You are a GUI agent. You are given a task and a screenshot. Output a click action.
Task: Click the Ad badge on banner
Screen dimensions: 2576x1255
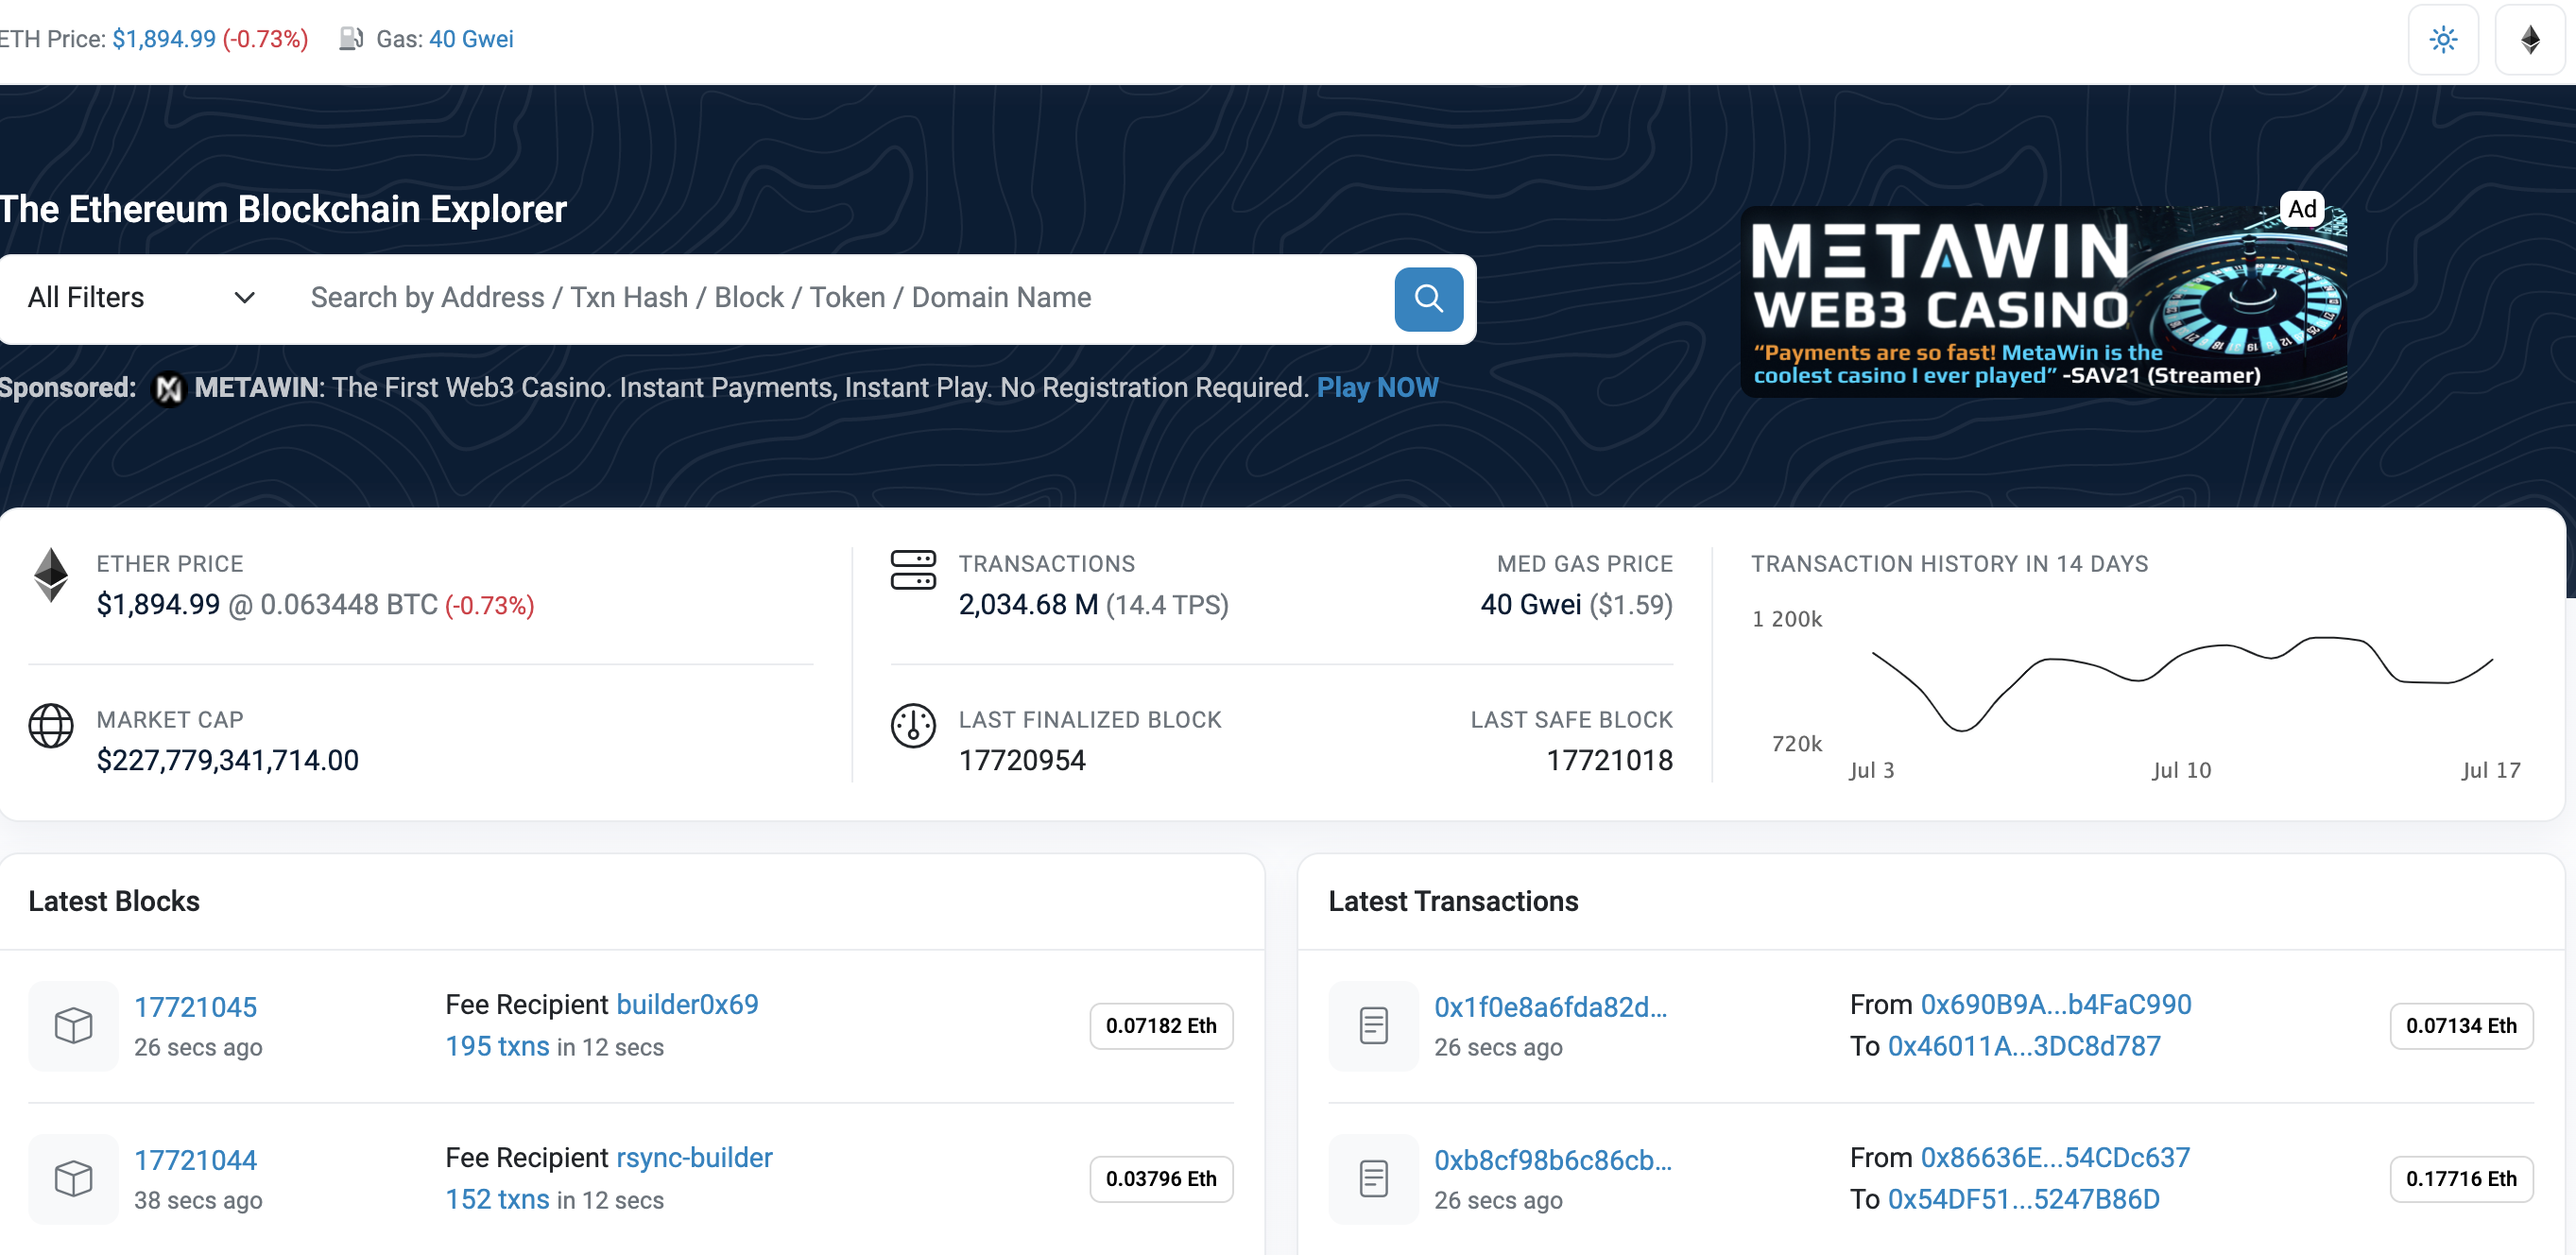2302,209
